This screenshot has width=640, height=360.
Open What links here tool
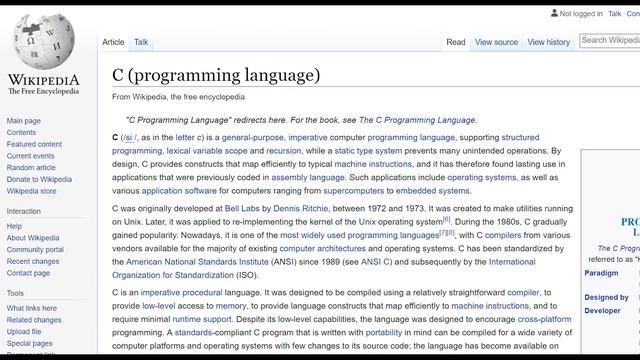click(31, 308)
